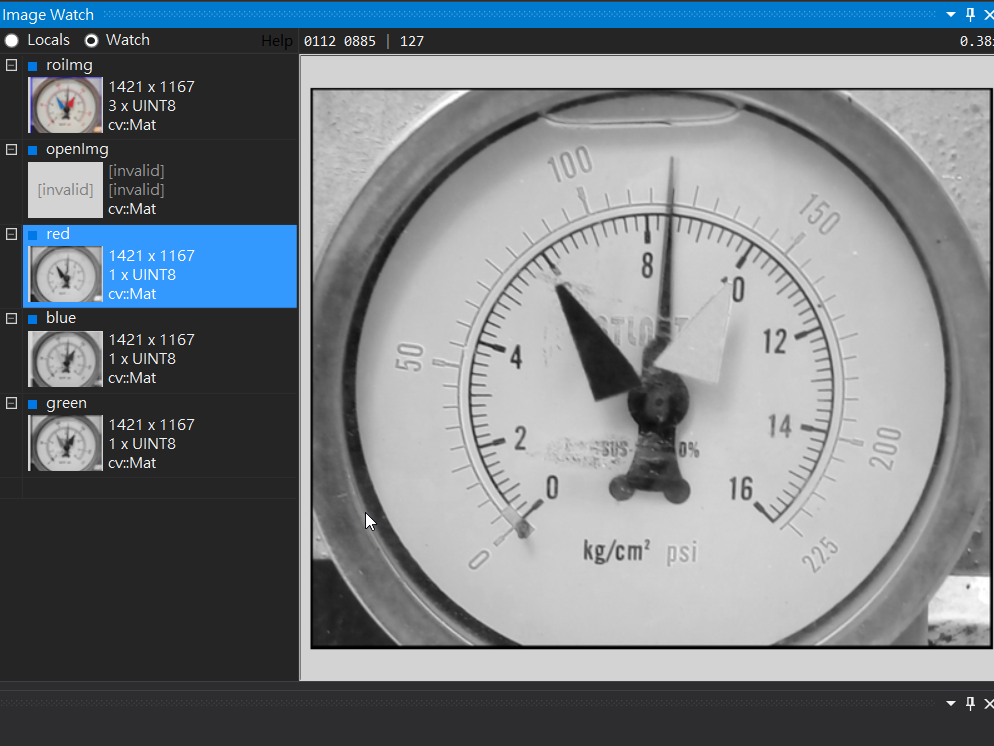
Task: Click the blue square icon beside openImg
Action: coord(33,150)
